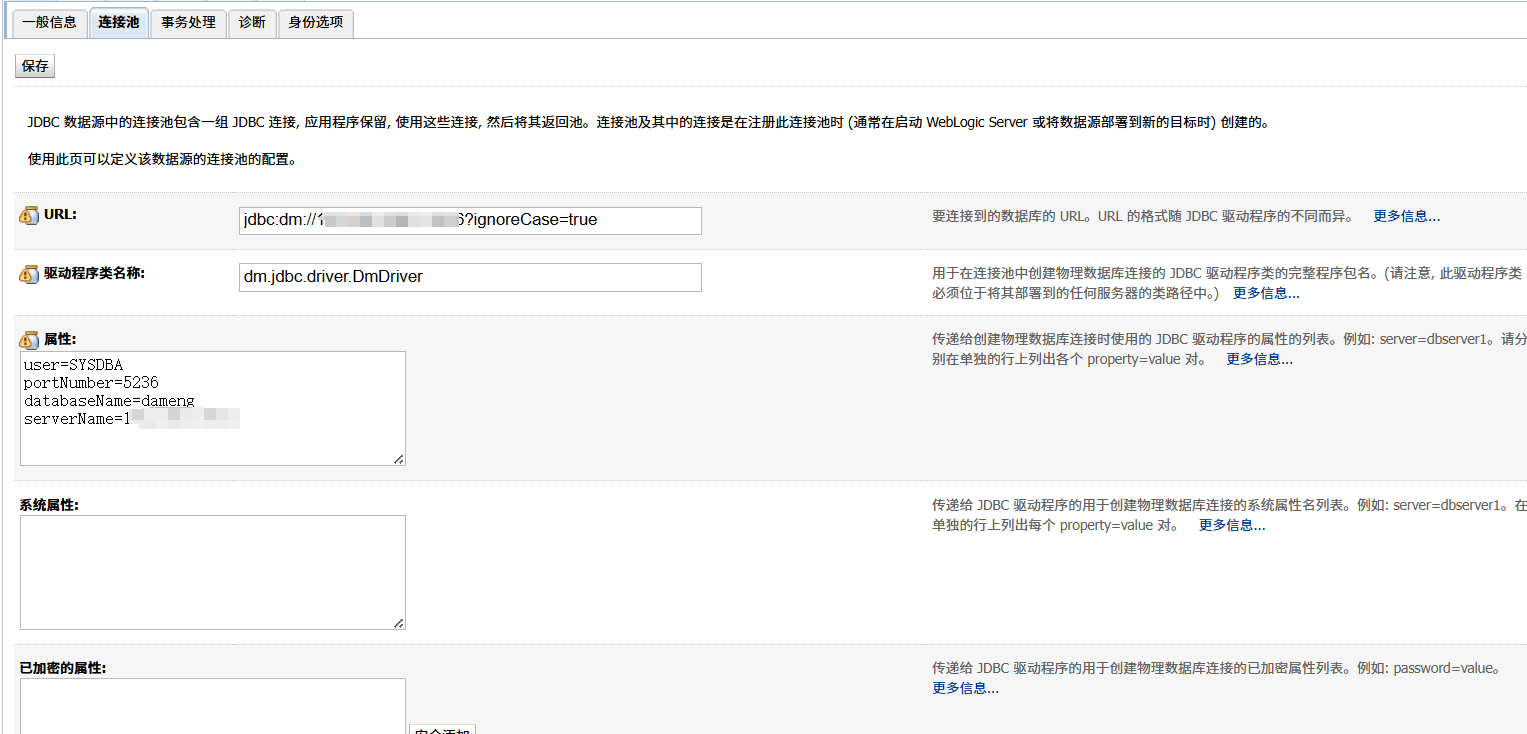This screenshot has height=734, width=1527.
Task: Click the empty 系统属性 textarea
Action: click(212, 571)
